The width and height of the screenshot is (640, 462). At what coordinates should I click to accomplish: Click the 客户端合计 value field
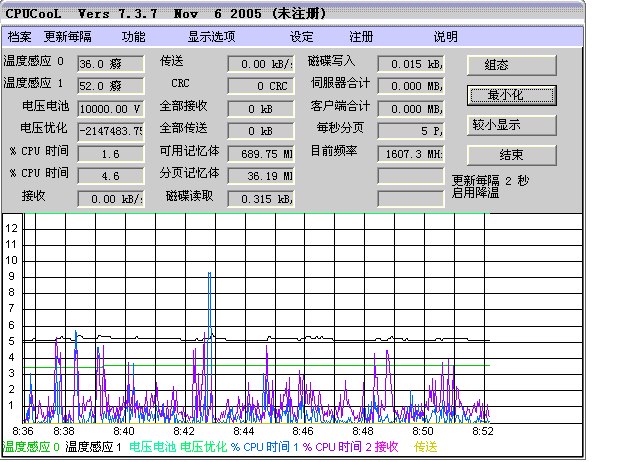(411, 109)
